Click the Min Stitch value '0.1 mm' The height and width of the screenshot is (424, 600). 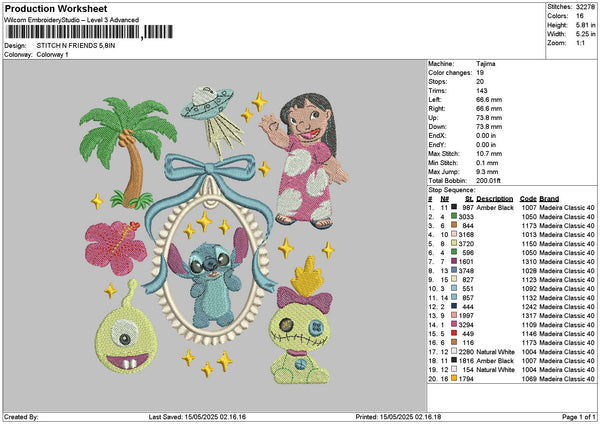pos(488,163)
